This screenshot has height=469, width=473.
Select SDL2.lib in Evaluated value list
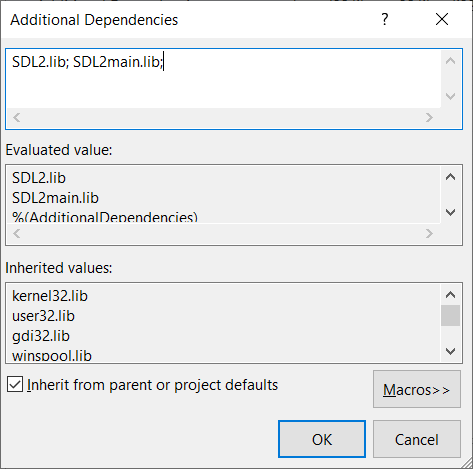pos(39,178)
